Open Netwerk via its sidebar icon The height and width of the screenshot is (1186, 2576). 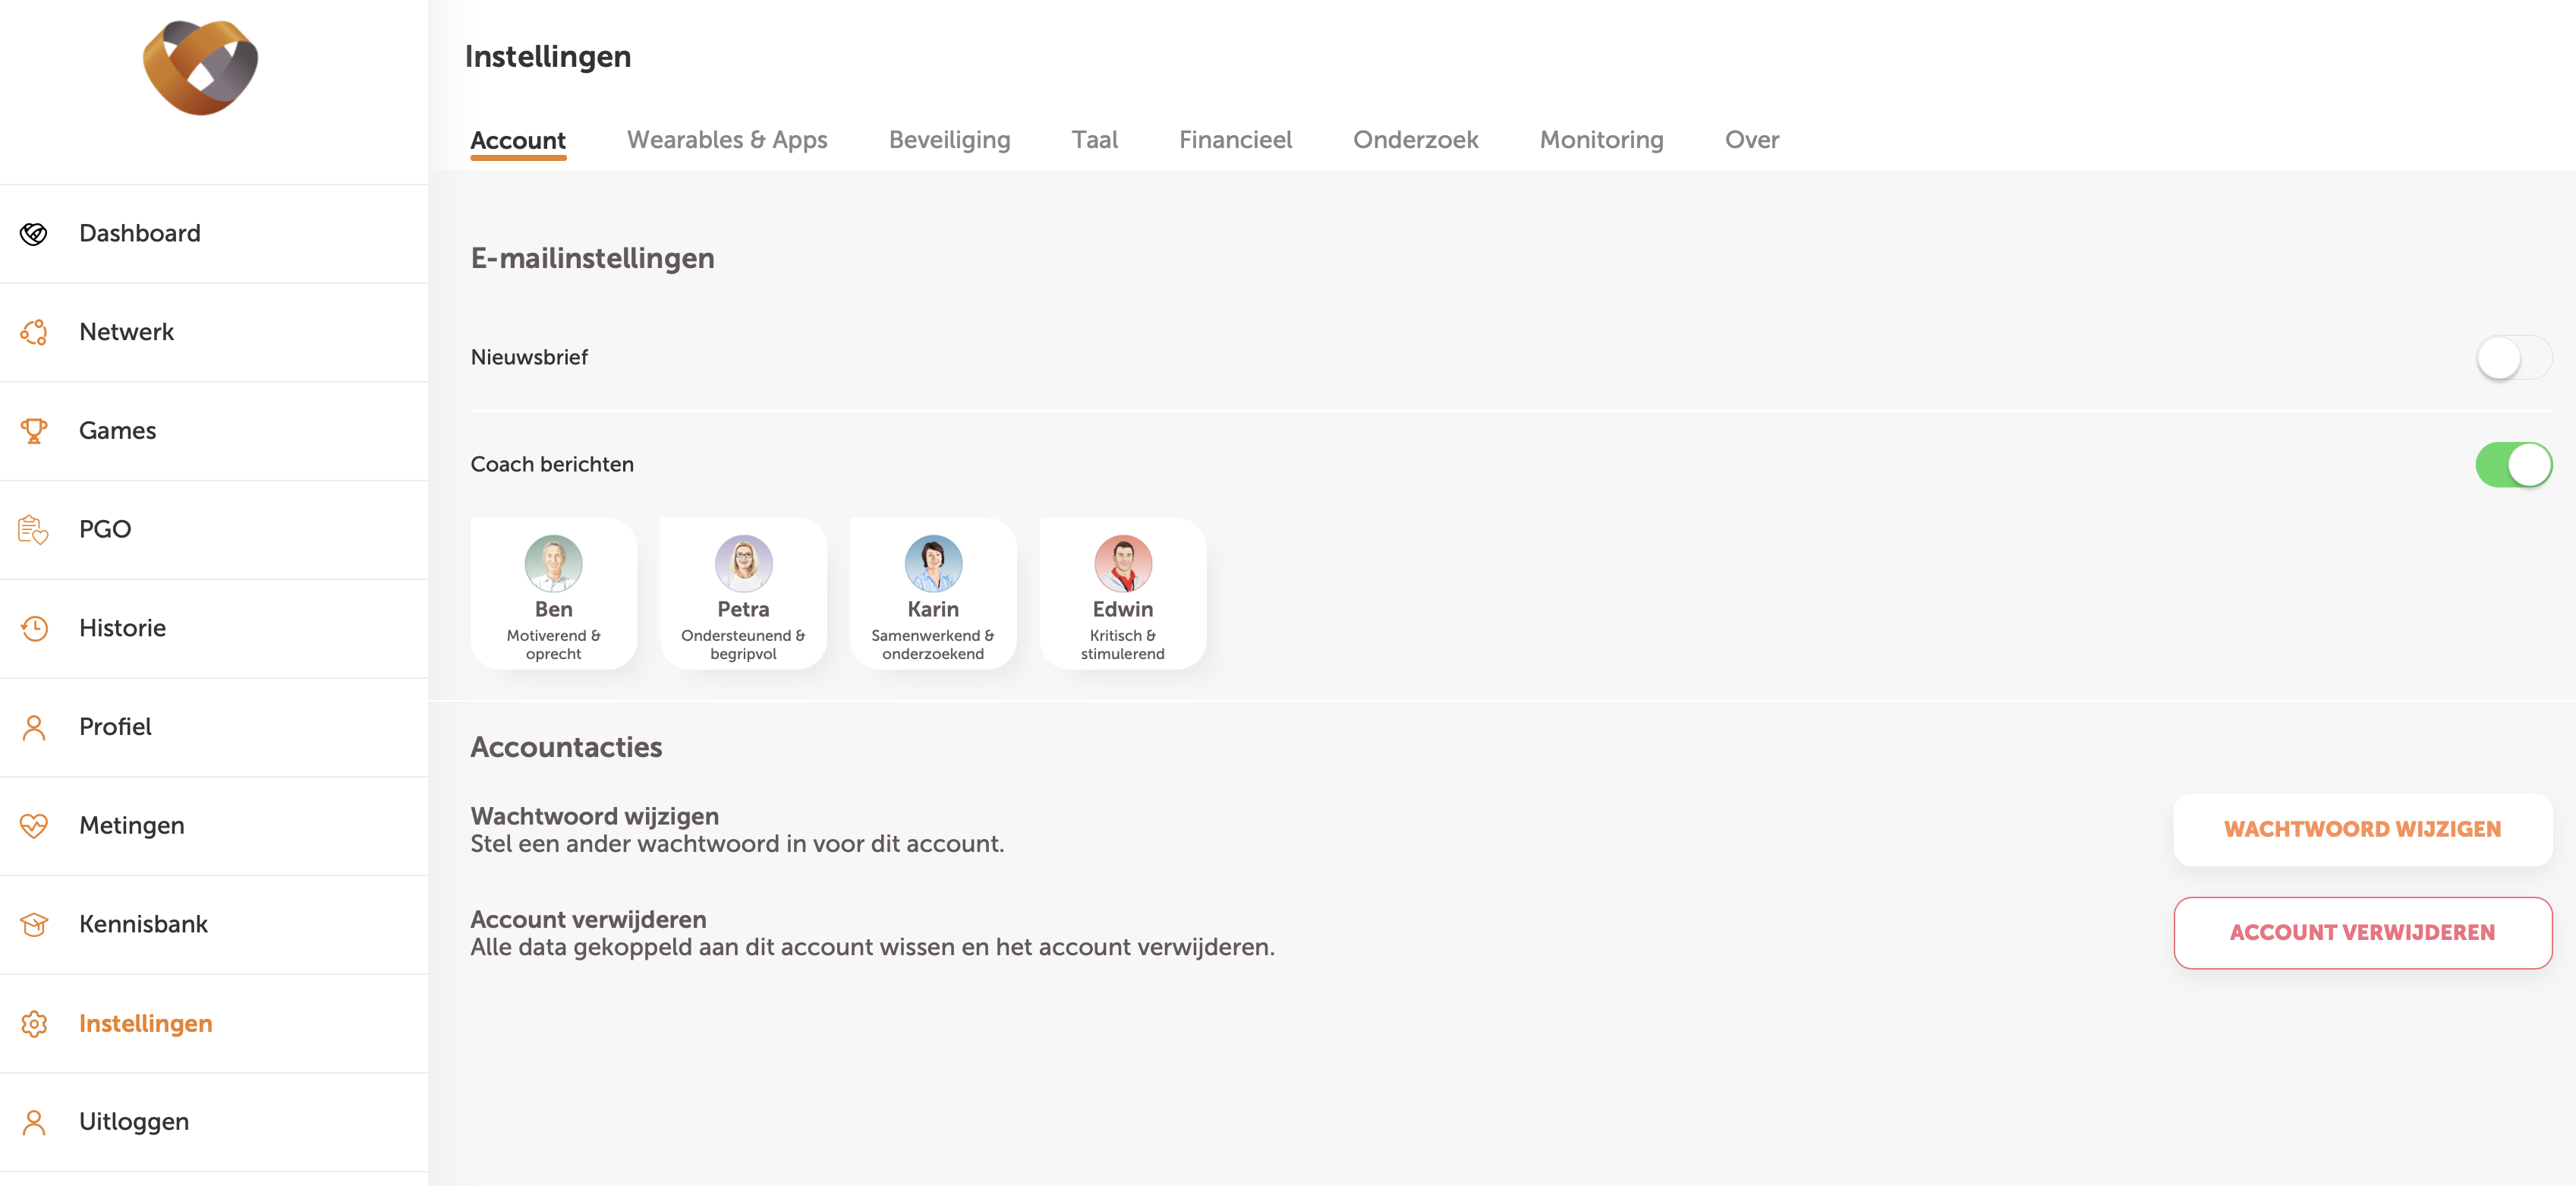point(34,332)
